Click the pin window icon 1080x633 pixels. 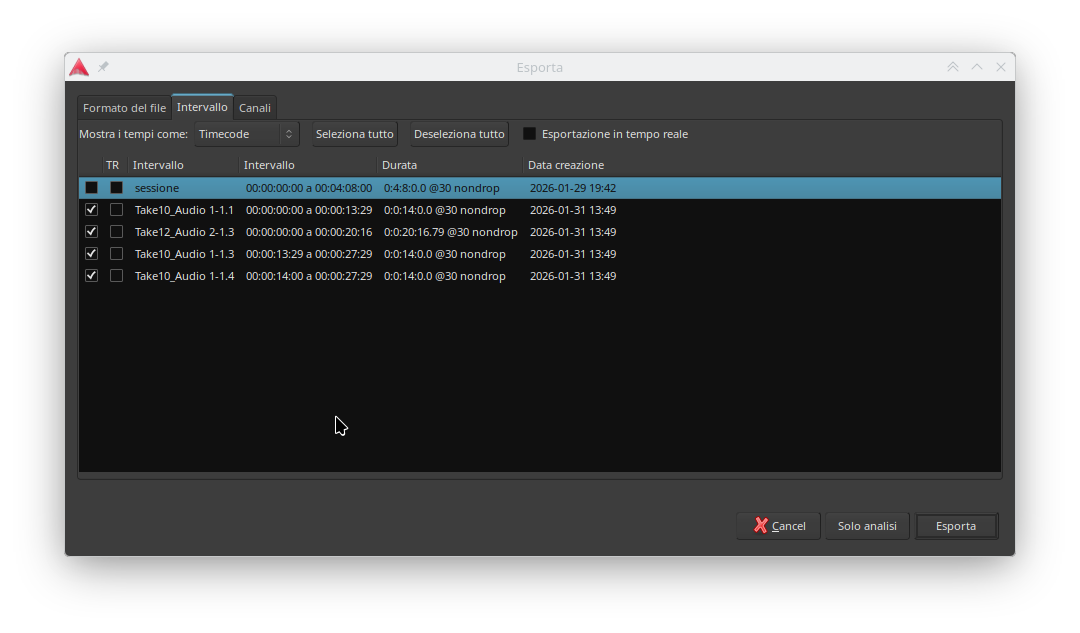[x=103, y=67]
